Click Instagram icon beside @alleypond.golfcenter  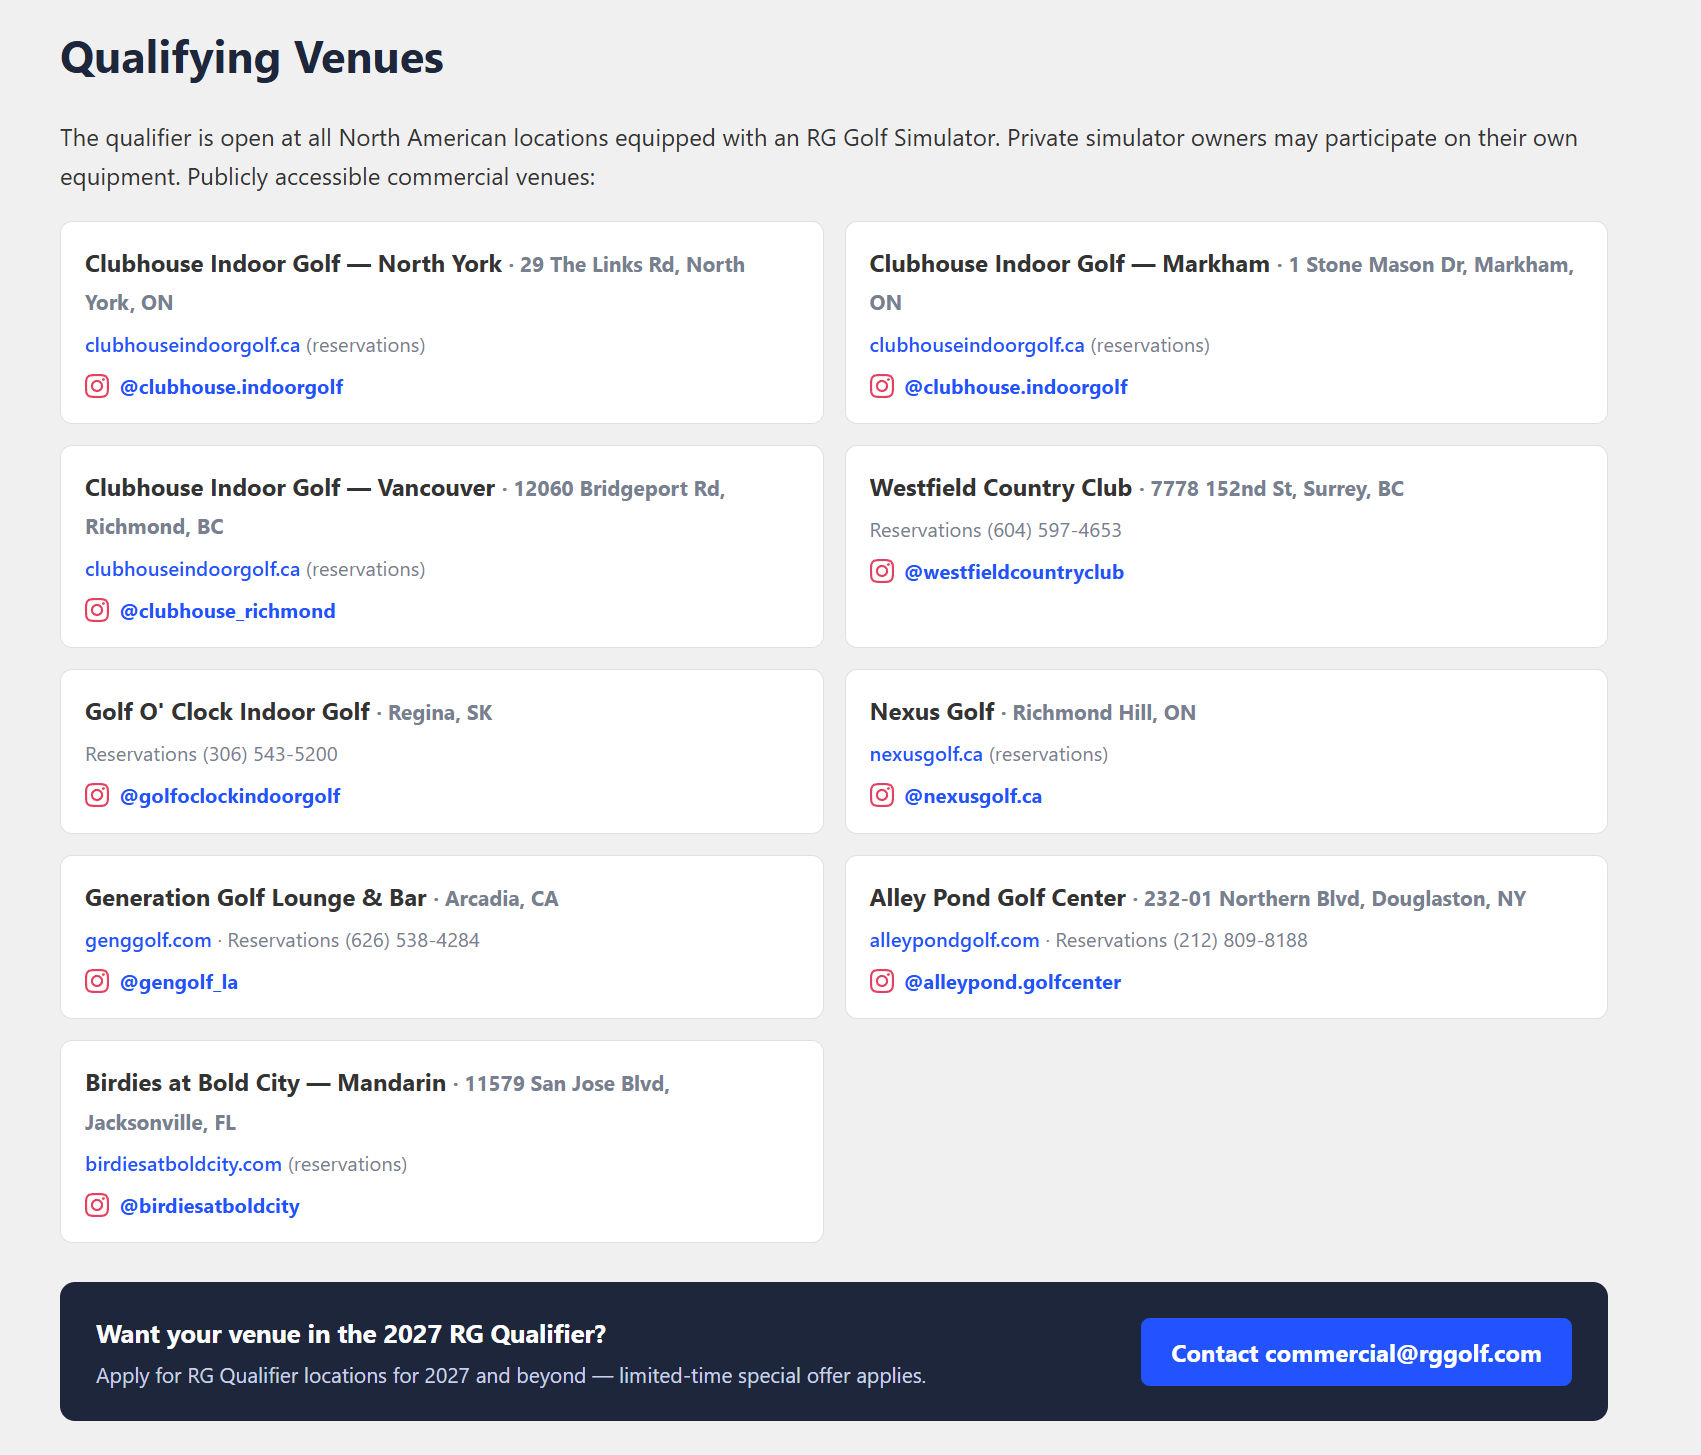882,981
